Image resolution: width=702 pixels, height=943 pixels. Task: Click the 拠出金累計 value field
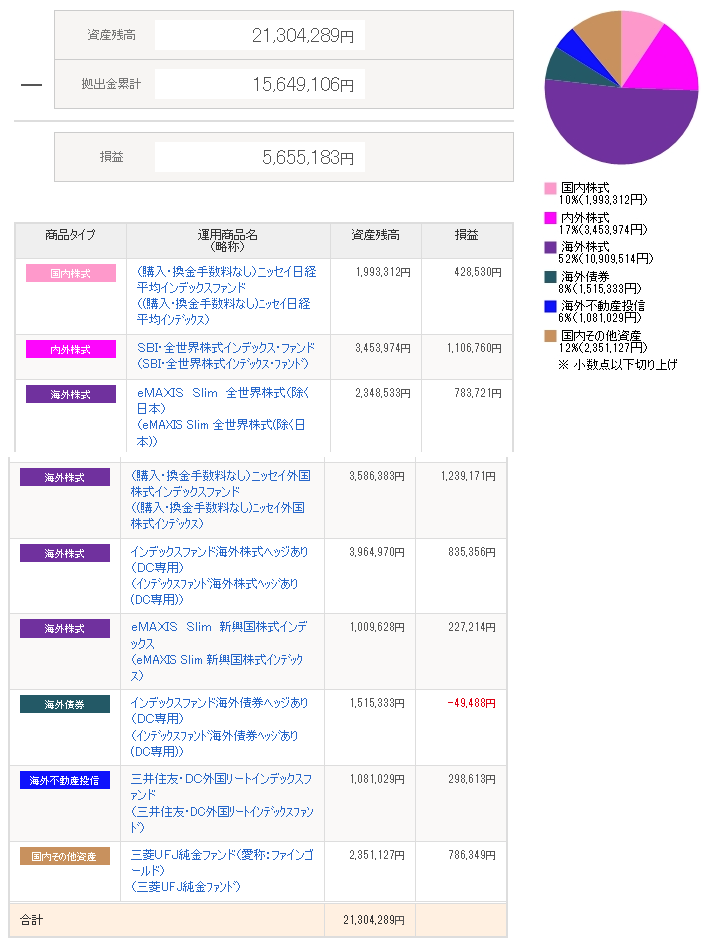click(259, 85)
